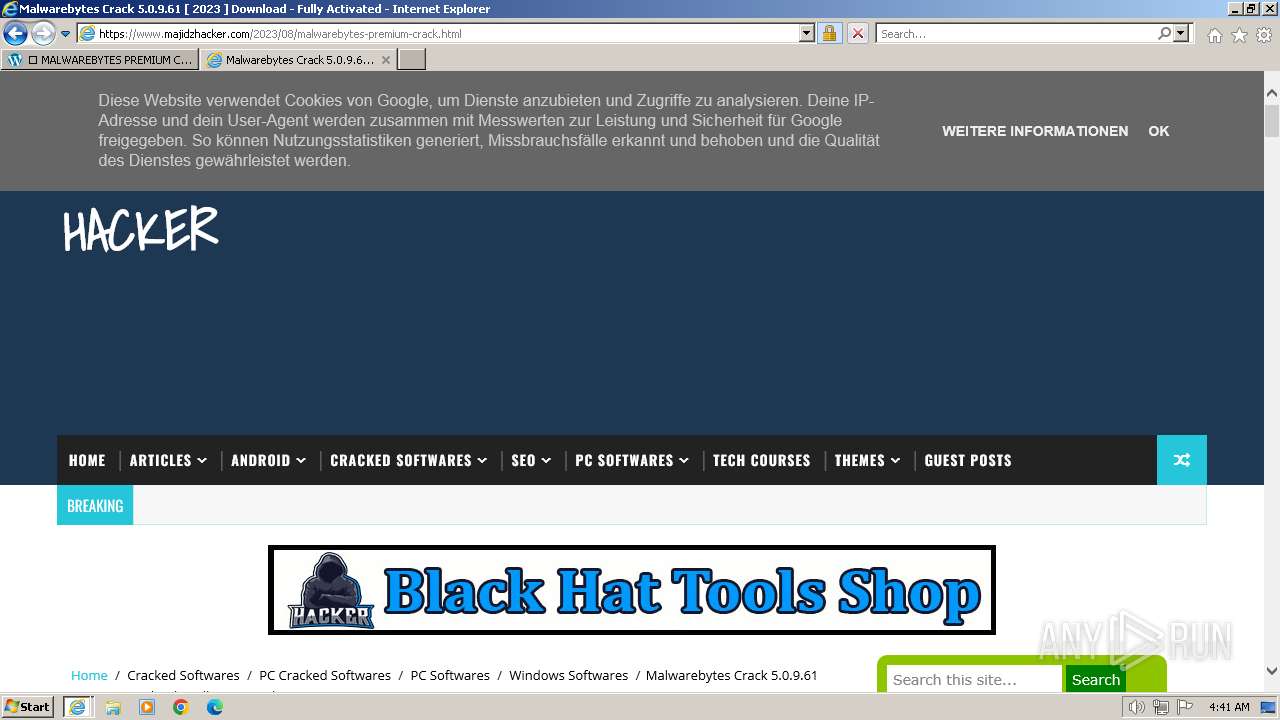This screenshot has height=720, width=1280.
Task: Click the page scrollbar up arrow
Action: 1272,93
